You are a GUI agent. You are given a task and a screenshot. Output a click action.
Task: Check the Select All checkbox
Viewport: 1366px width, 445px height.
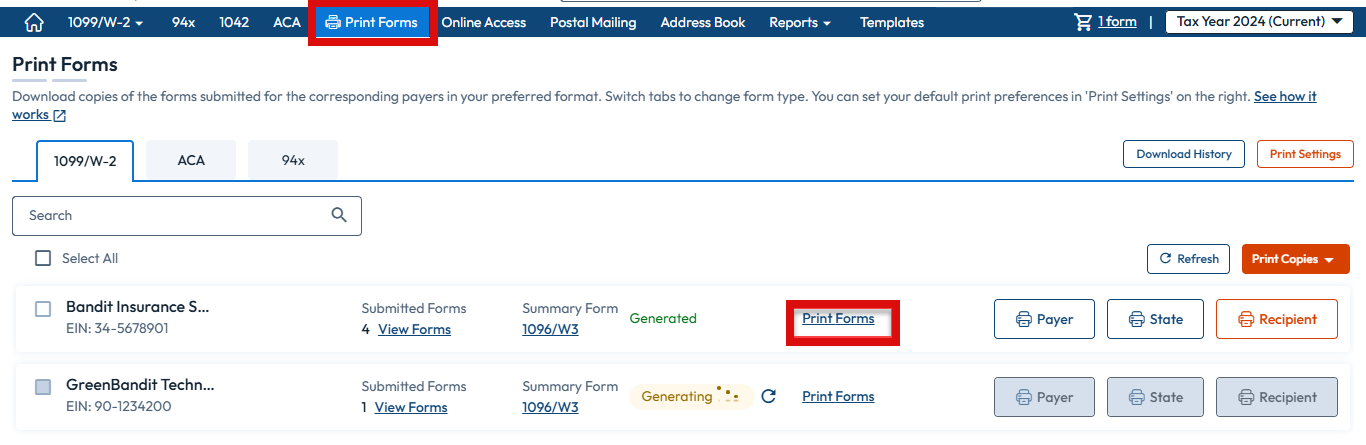tap(43, 258)
